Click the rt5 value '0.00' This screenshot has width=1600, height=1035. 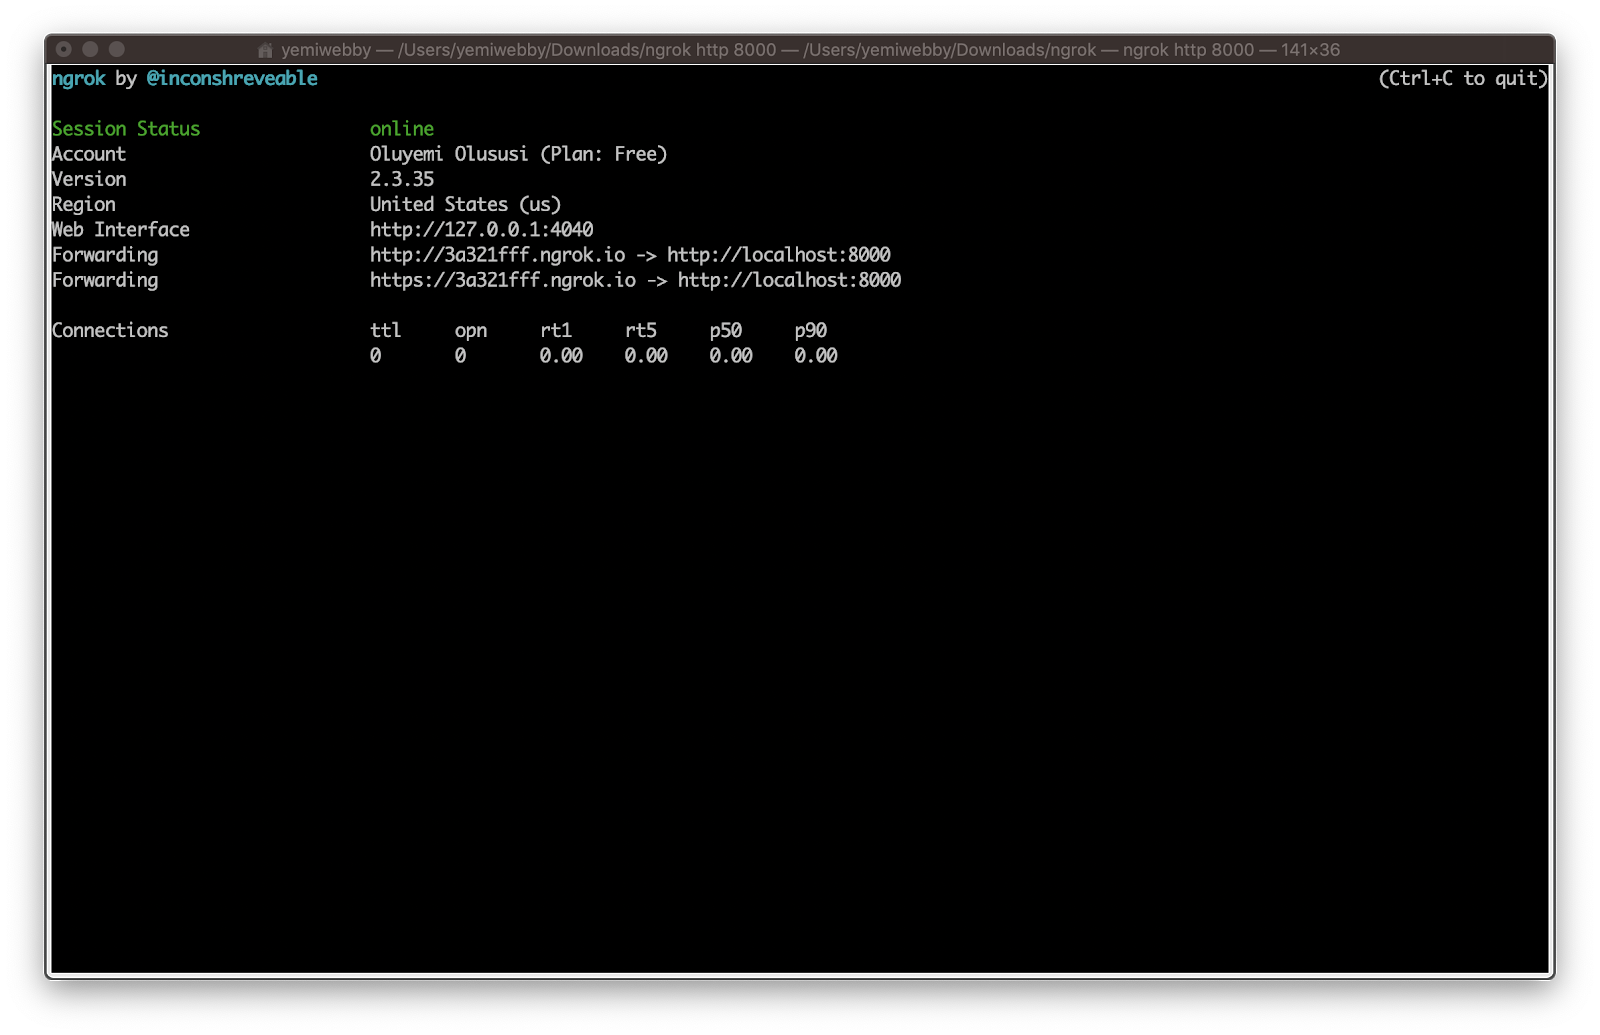coord(646,355)
